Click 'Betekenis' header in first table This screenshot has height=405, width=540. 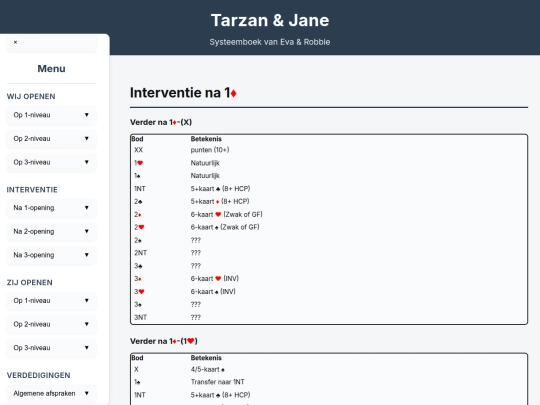click(x=206, y=139)
